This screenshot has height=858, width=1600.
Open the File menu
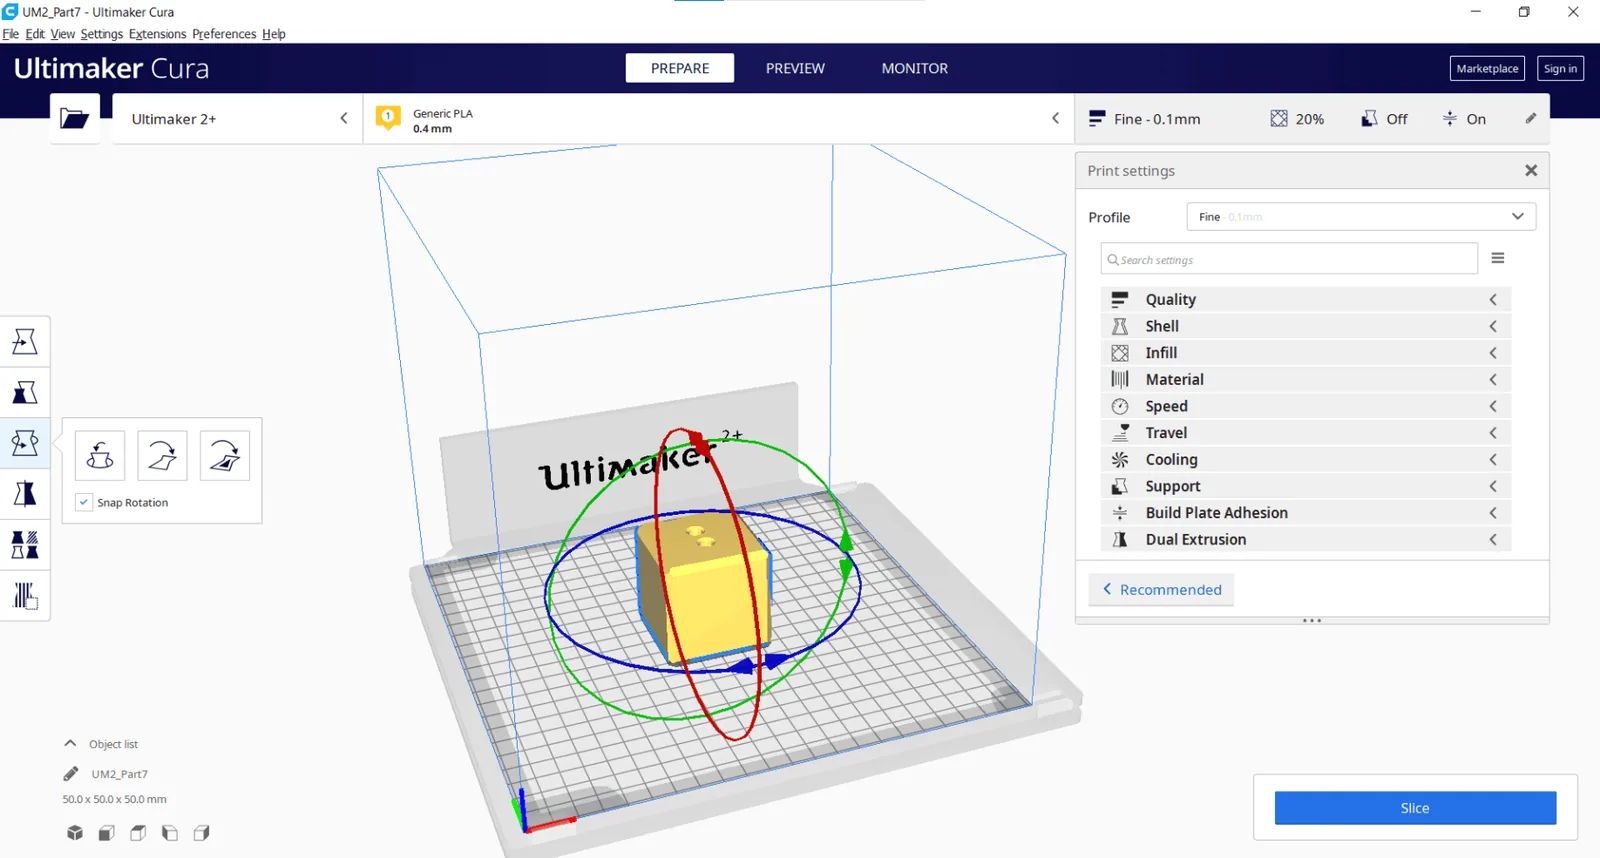11,34
